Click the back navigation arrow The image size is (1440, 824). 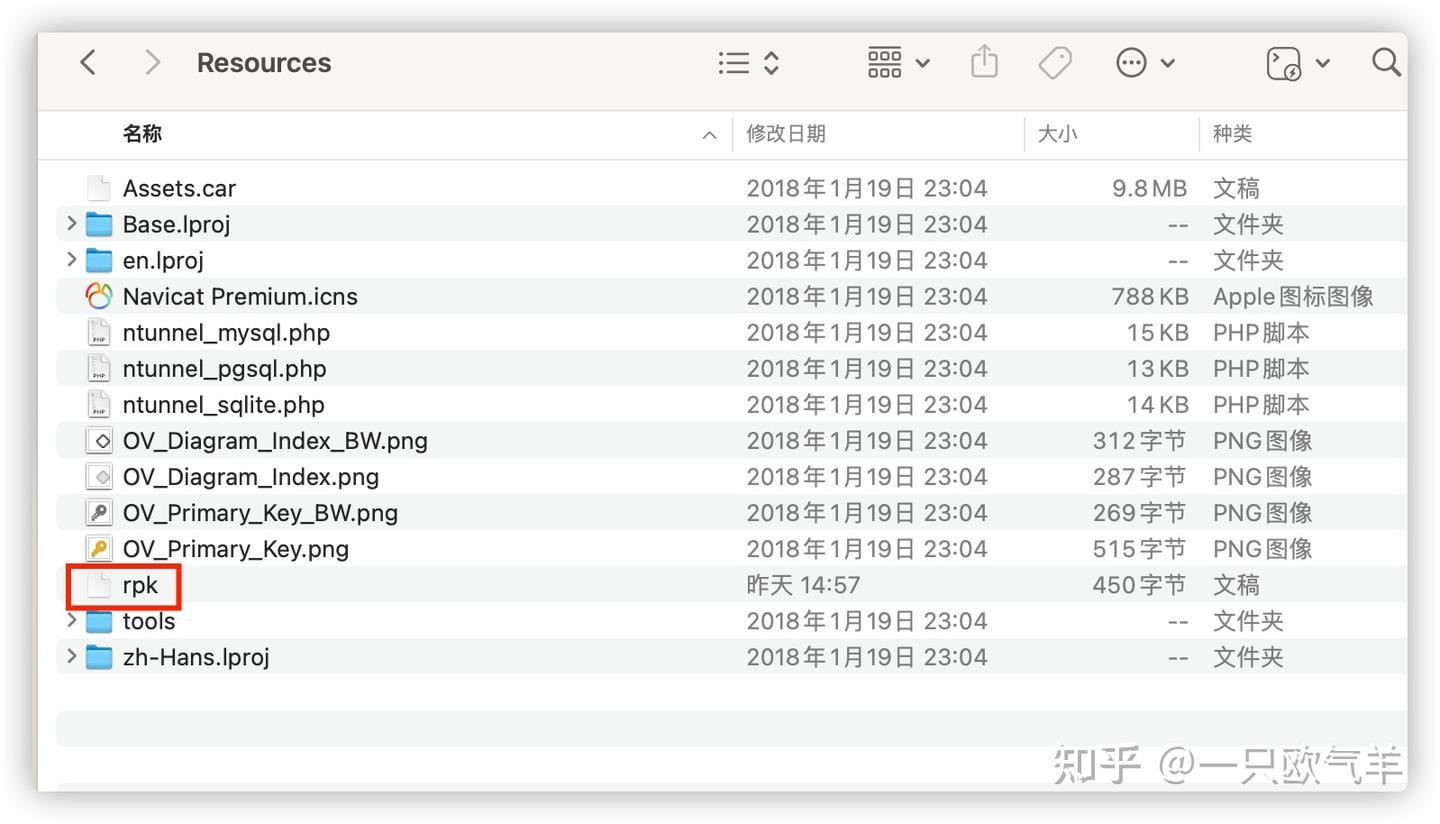coord(87,62)
